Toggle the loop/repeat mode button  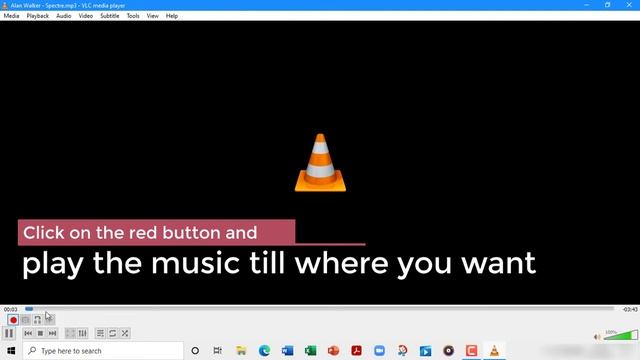tap(113, 333)
